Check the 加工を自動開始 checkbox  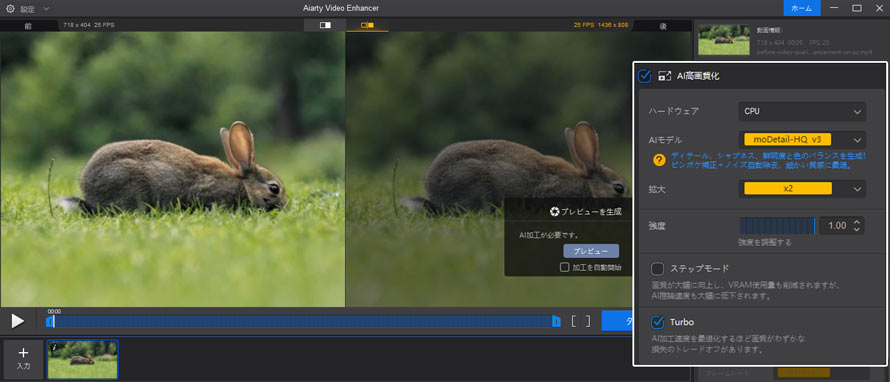[x=564, y=267]
